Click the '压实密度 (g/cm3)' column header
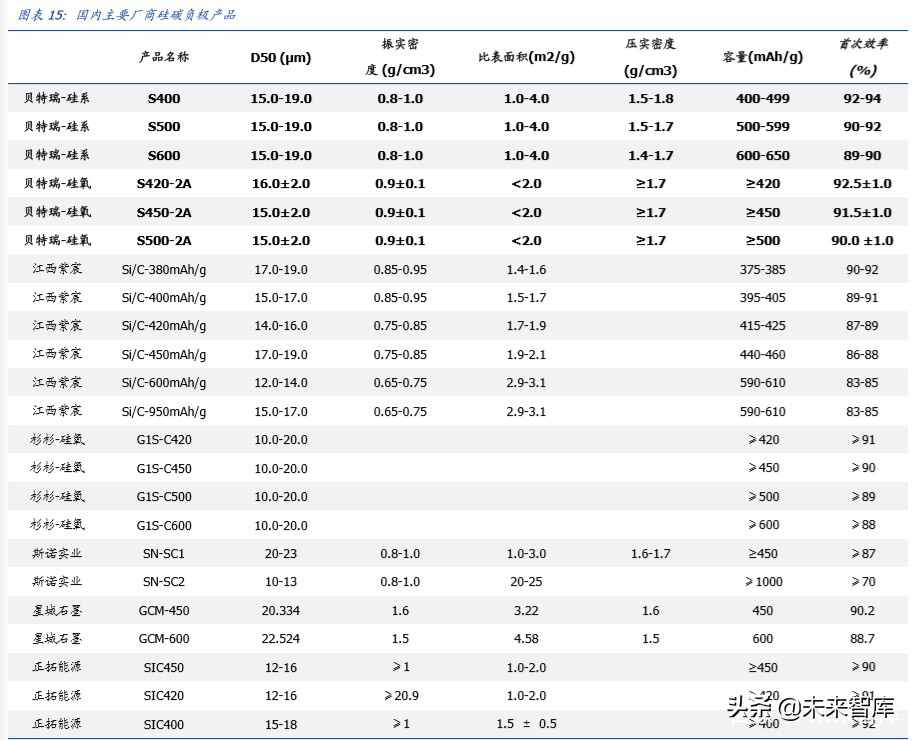The image size is (915, 740). point(651,57)
